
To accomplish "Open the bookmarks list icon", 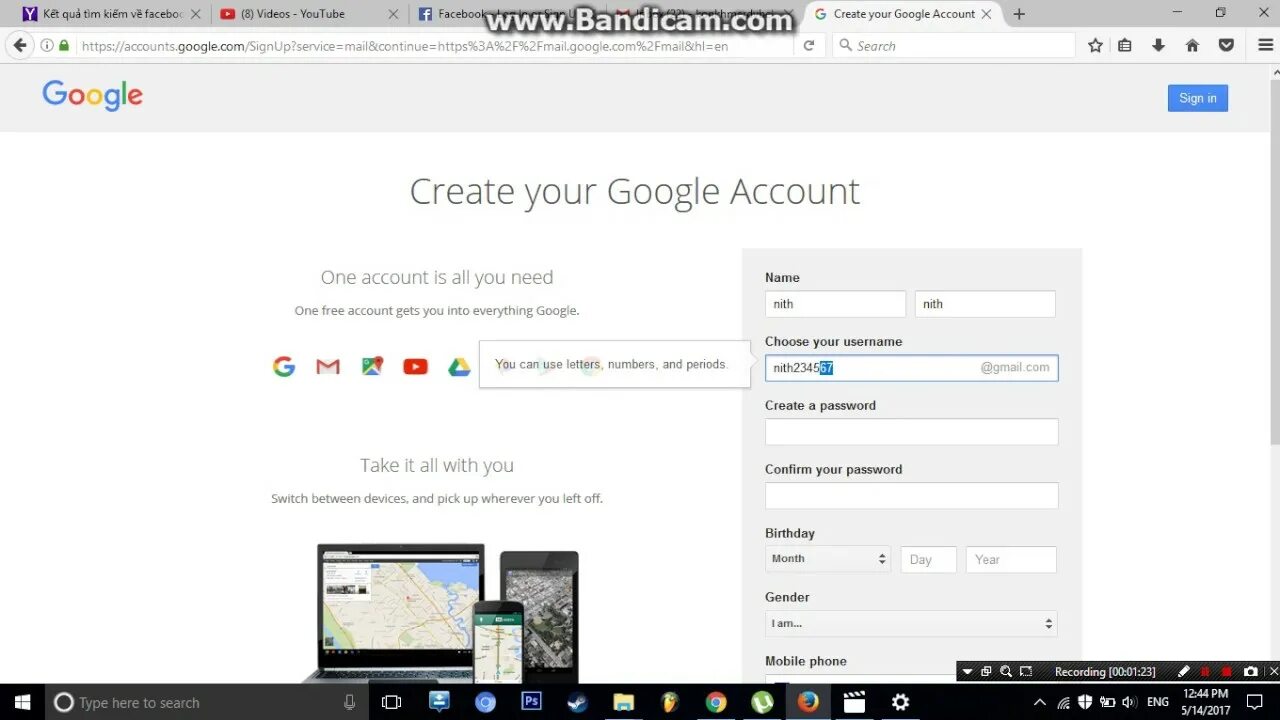I will pos(1125,45).
